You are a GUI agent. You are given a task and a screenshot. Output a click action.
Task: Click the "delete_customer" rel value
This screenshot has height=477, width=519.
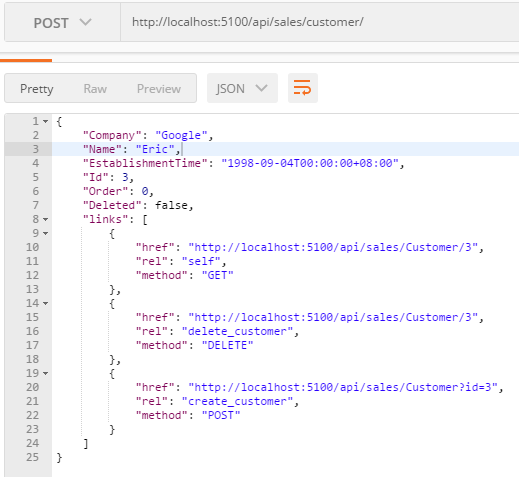tap(237, 331)
